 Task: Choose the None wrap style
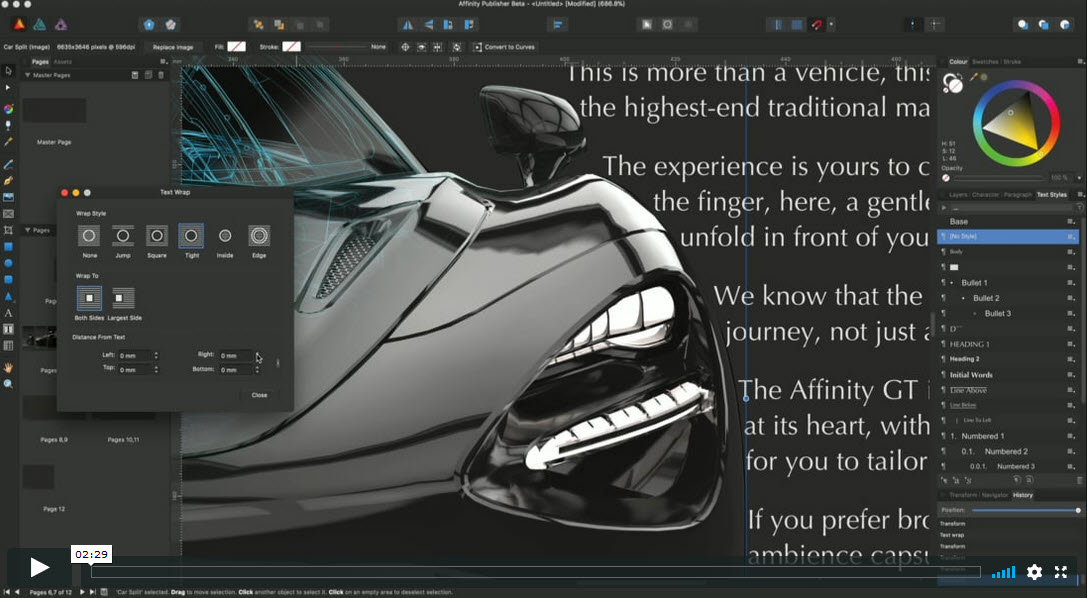tap(89, 236)
